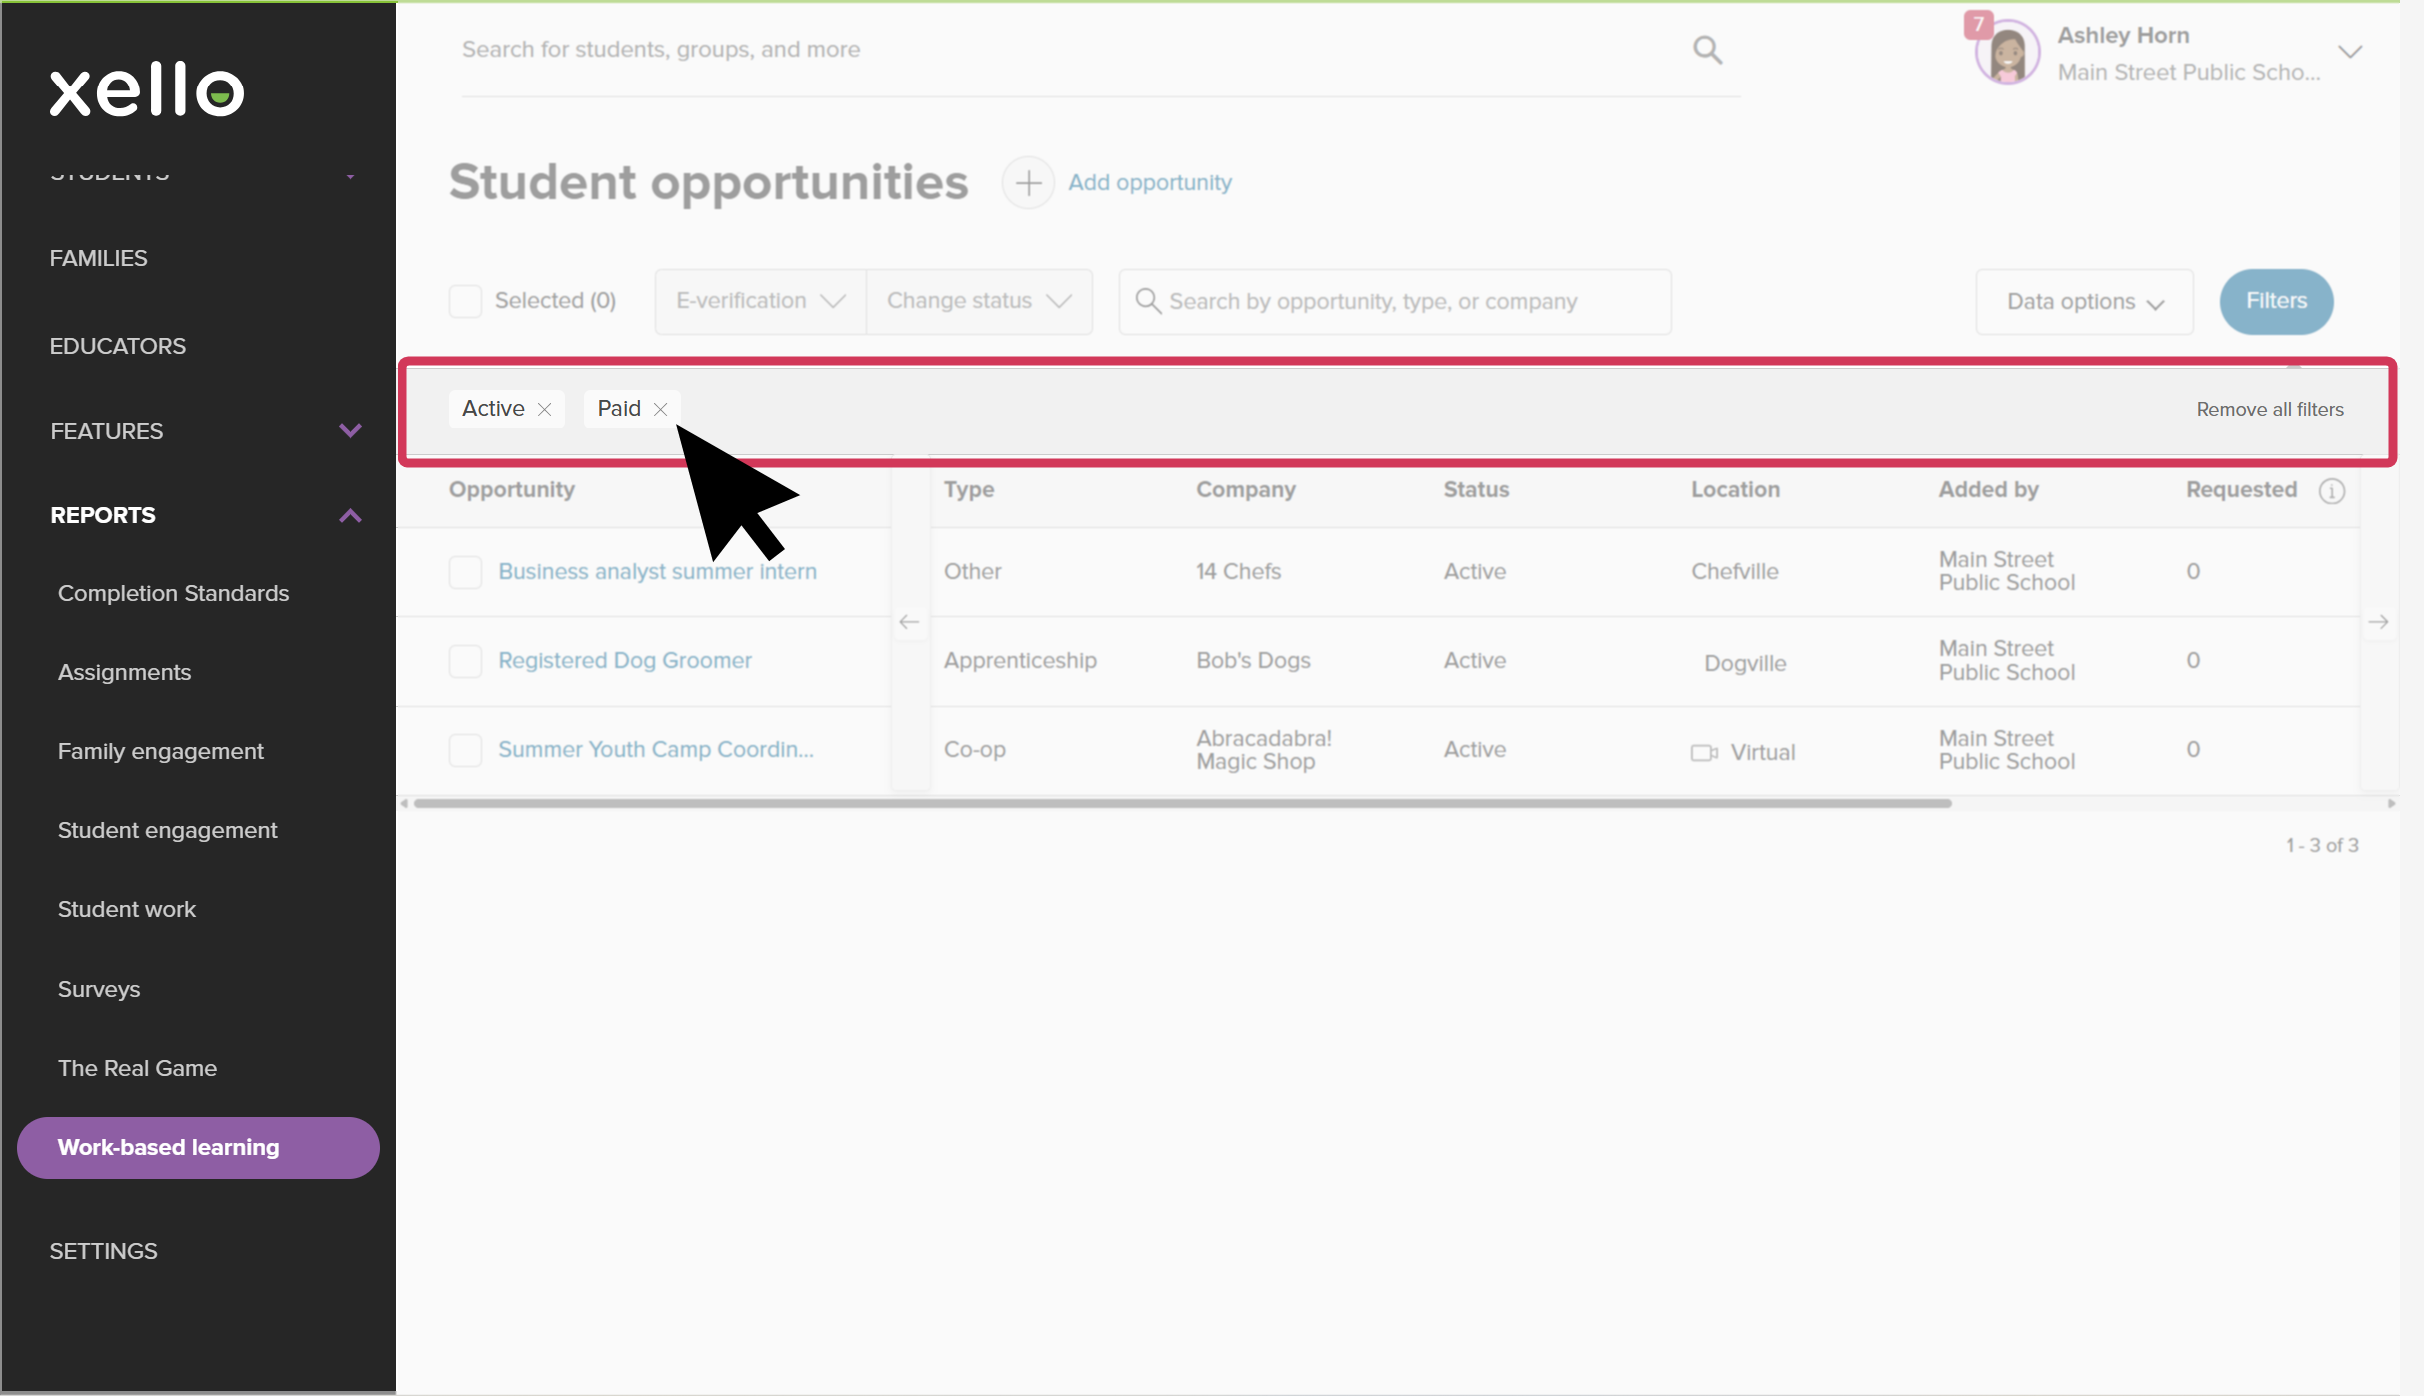Open The Real Game report

pos(137,1068)
